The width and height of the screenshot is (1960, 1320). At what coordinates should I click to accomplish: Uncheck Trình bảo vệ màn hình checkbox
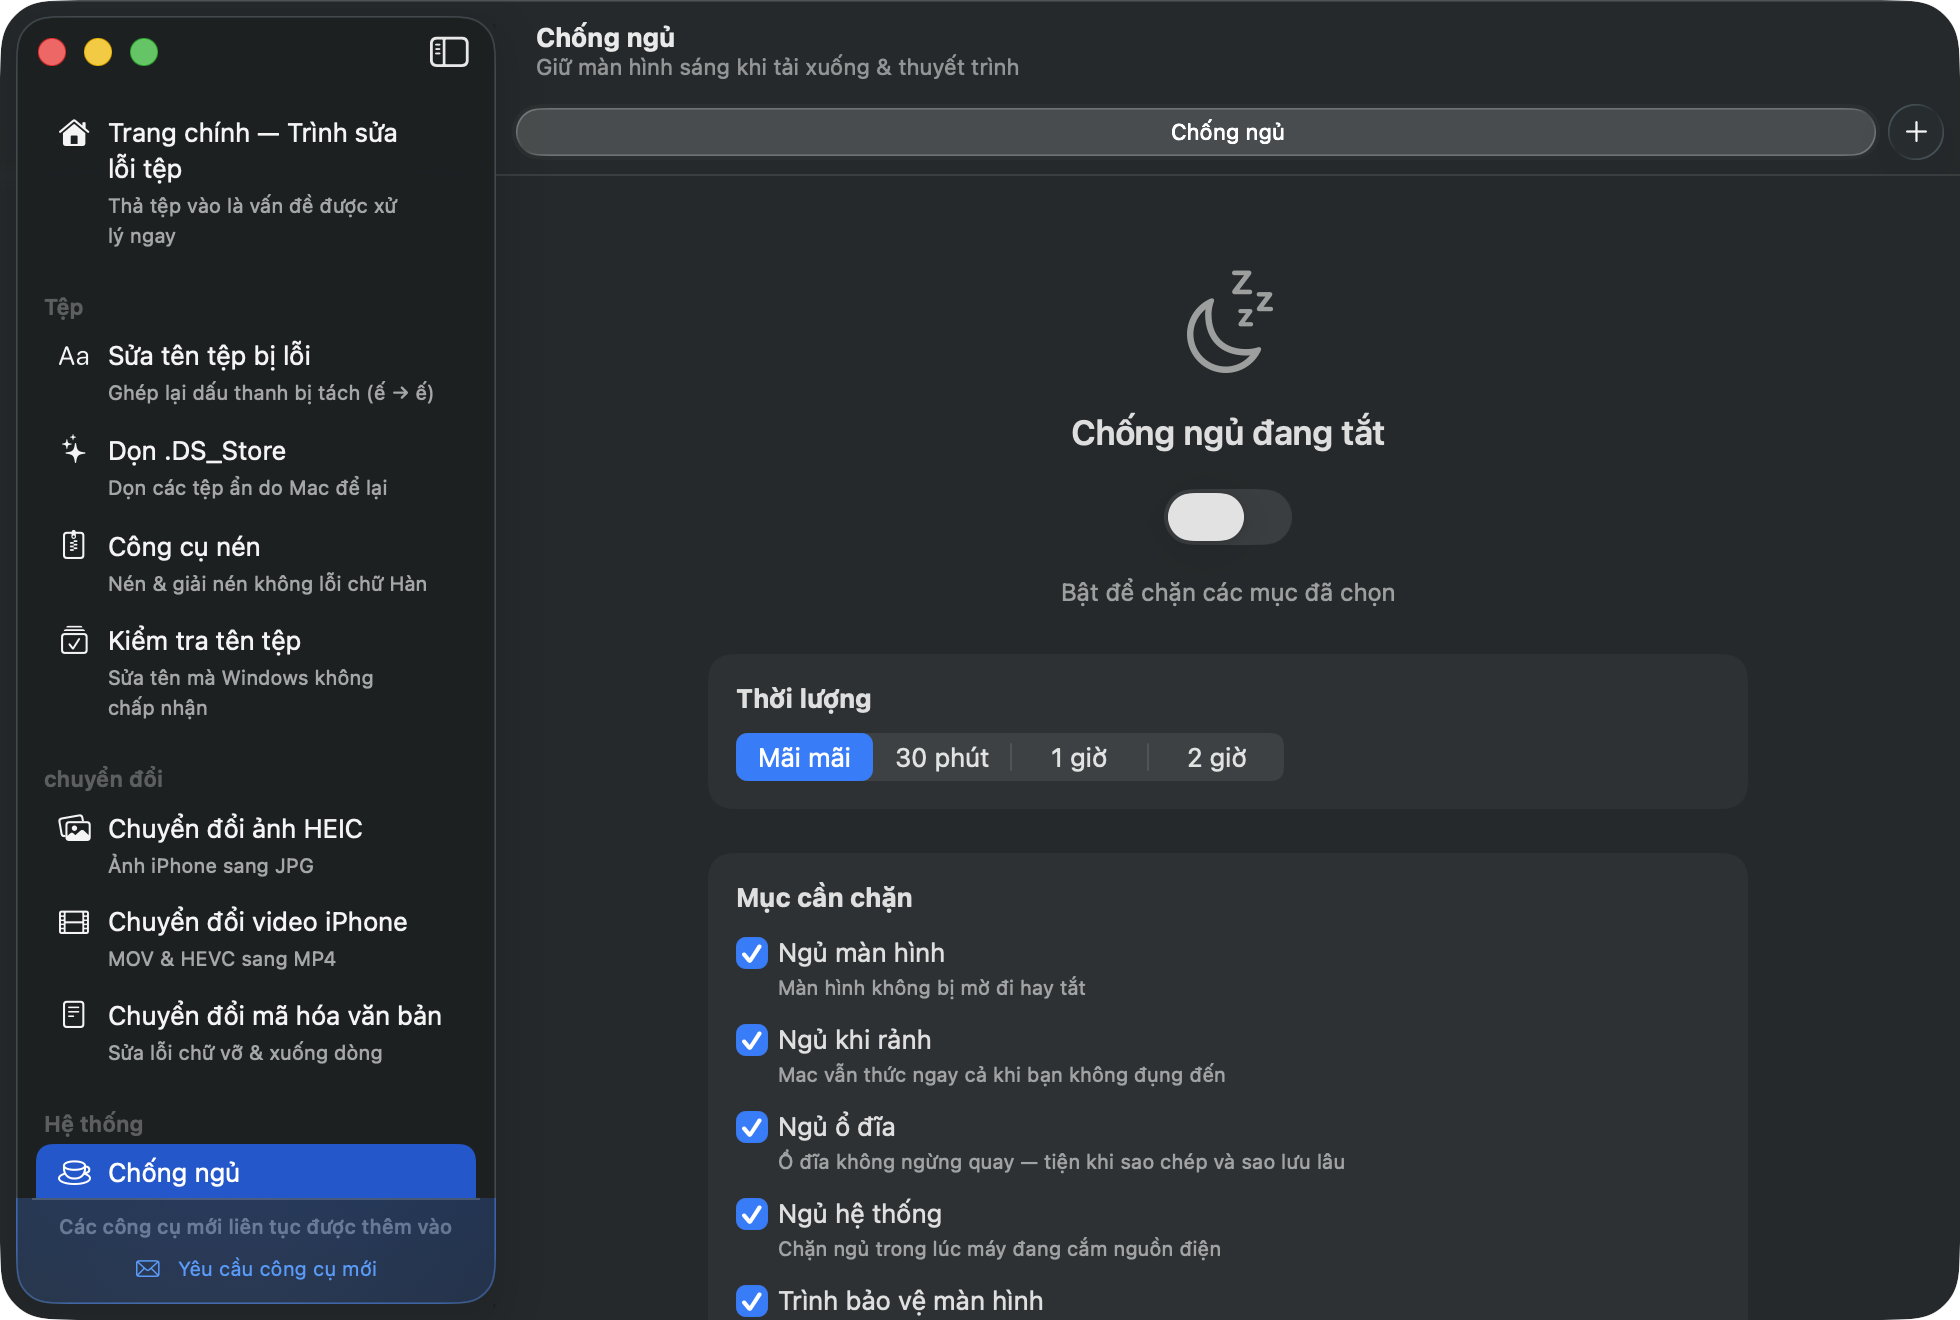click(752, 1301)
